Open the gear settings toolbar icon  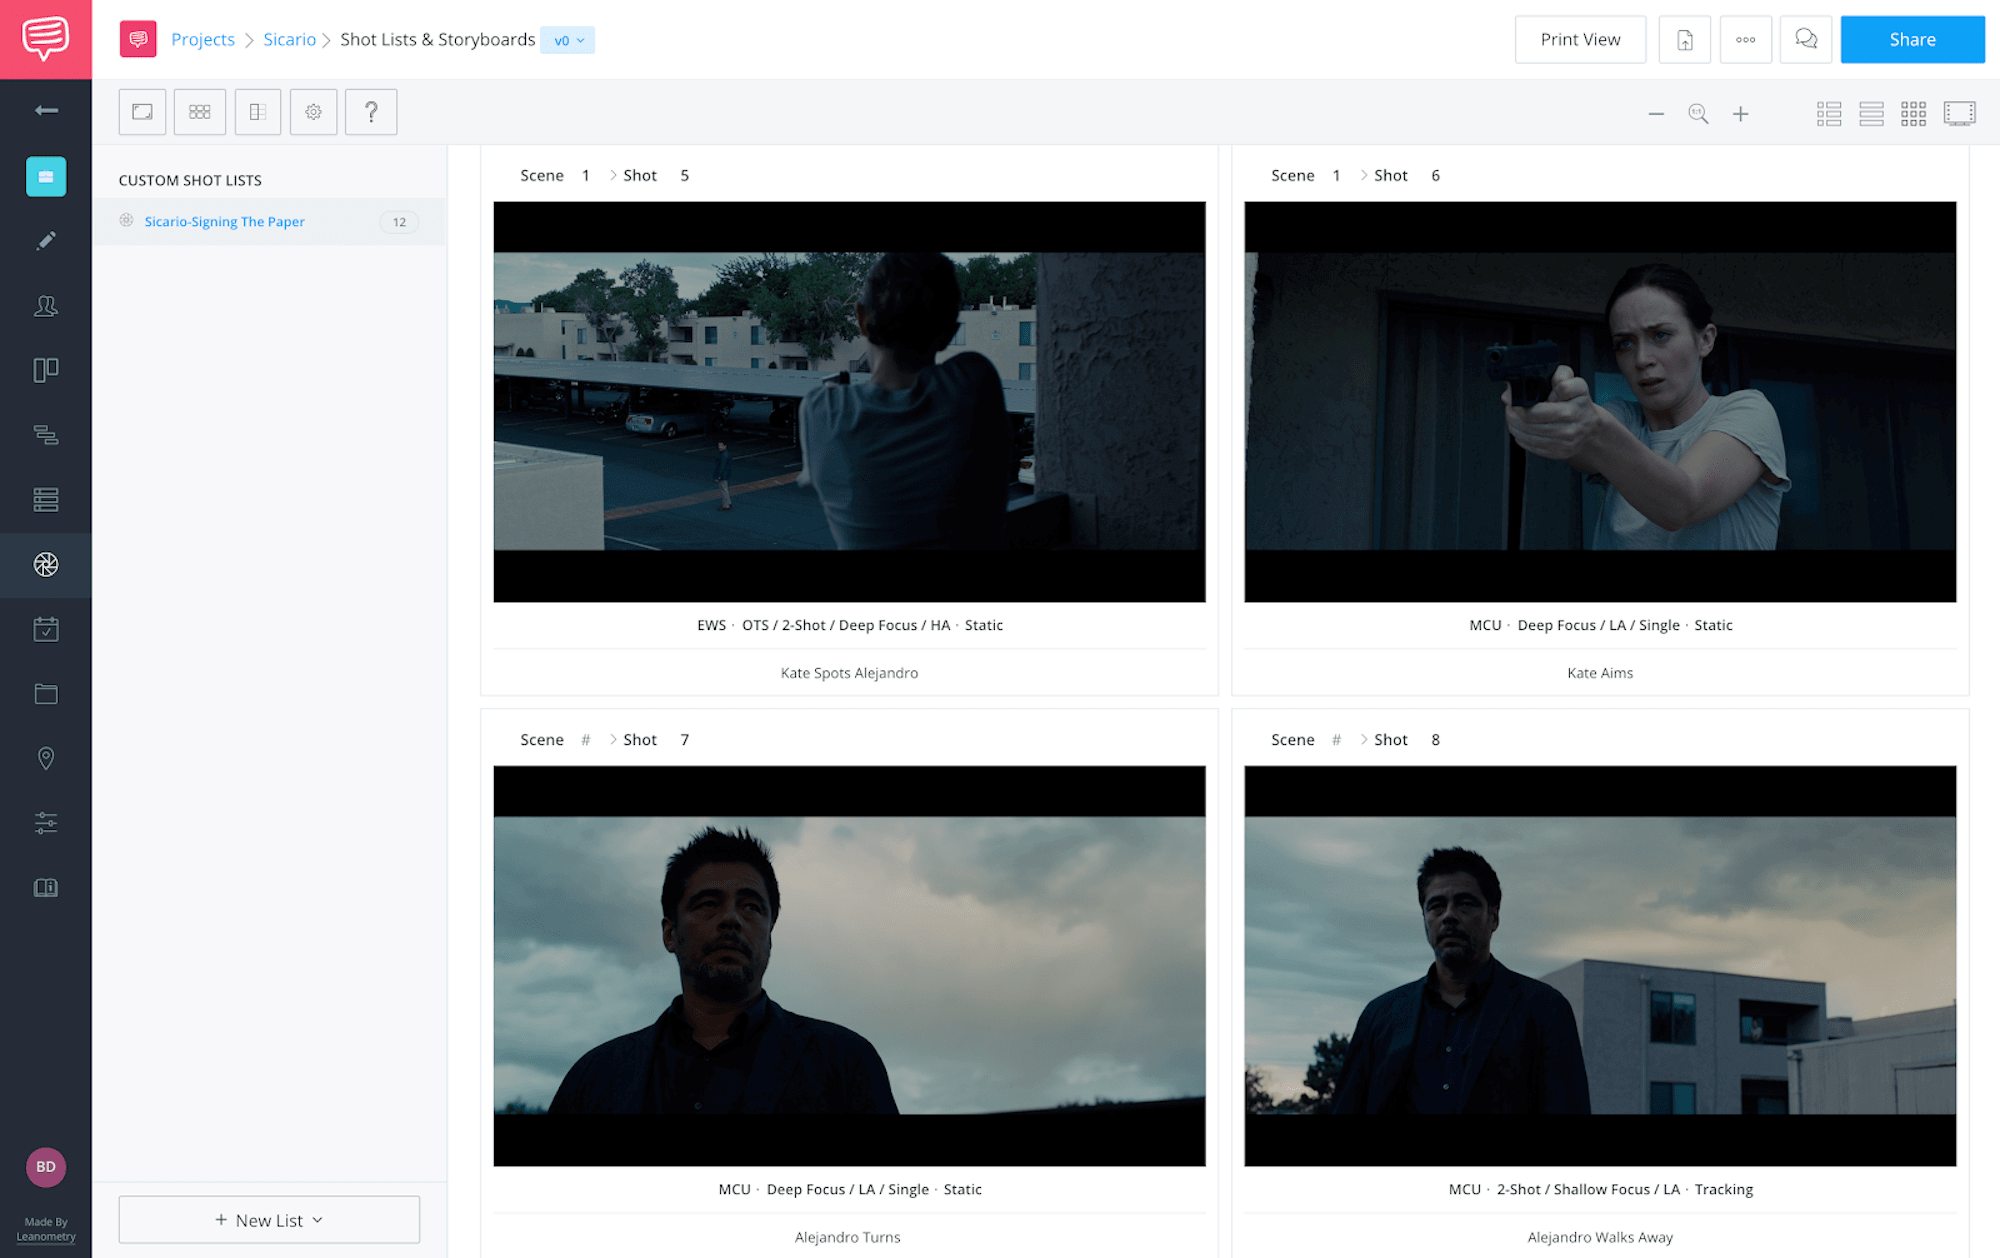(314, 112)
